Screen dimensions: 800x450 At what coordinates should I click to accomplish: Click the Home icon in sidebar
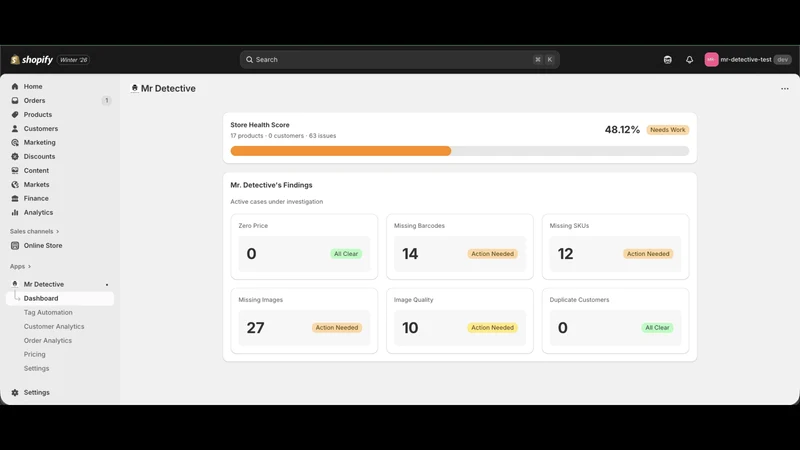click(x=15, y=87)
